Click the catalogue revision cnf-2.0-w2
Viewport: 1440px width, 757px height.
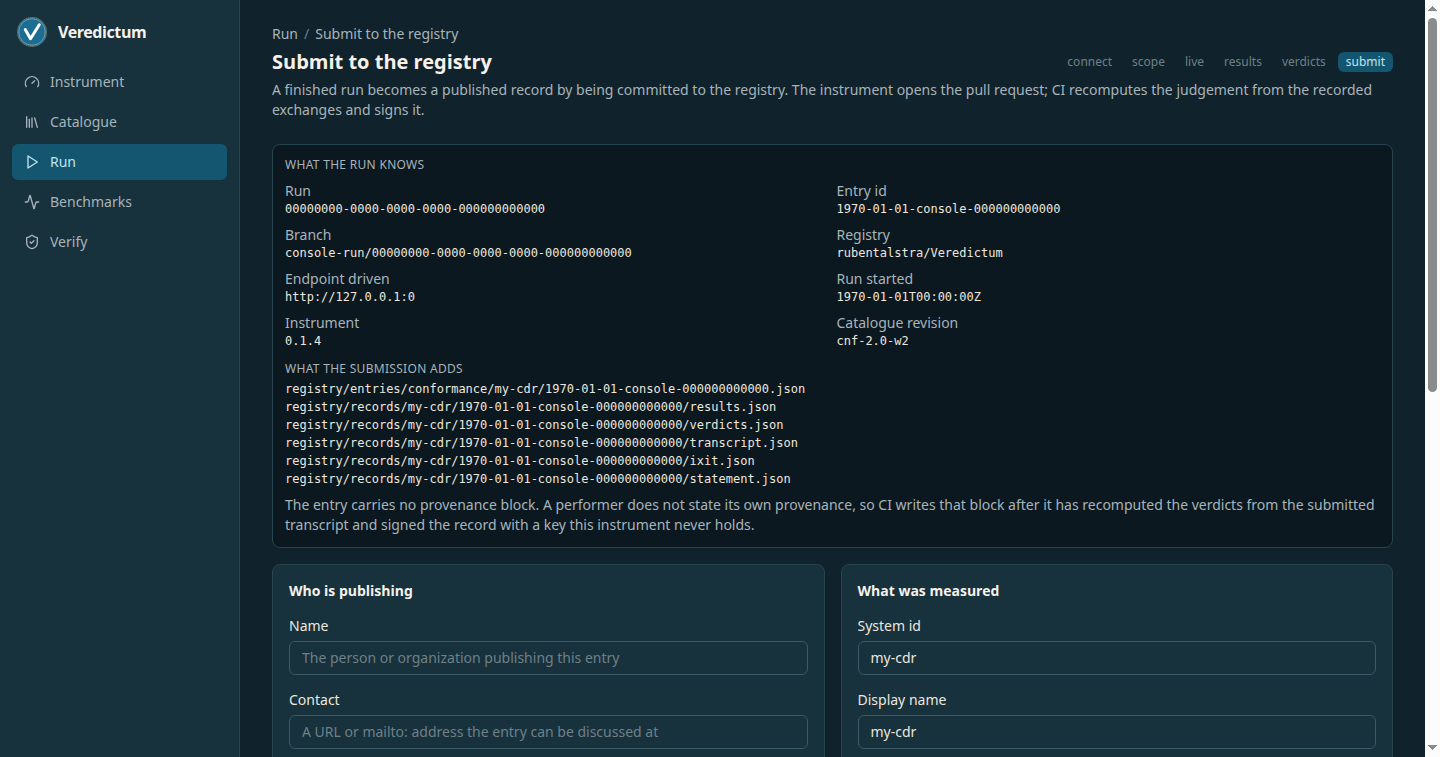click(873, 341)
